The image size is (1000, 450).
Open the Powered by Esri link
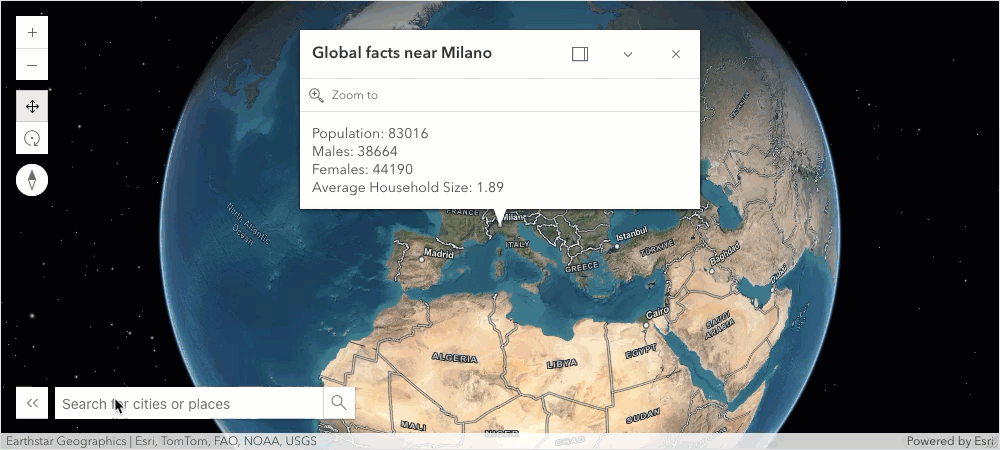[x=950, y=441]
